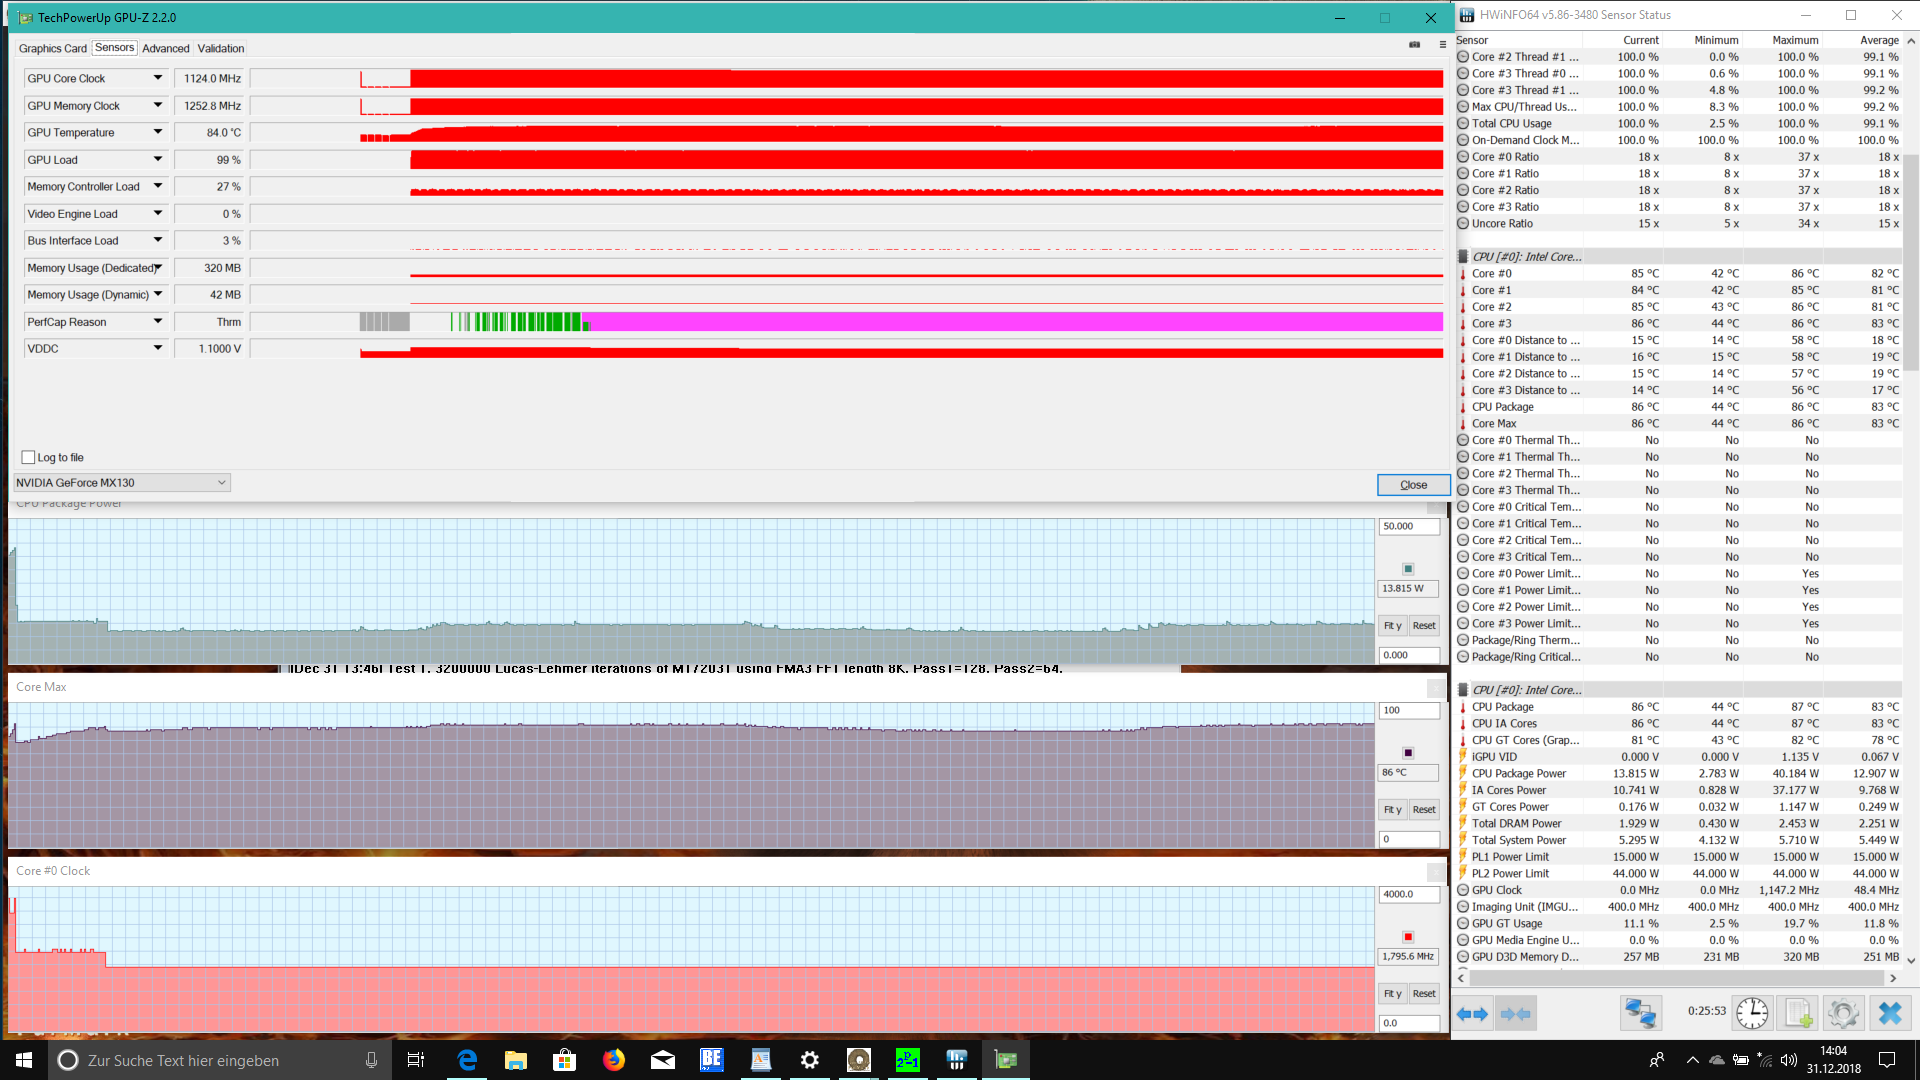Viewport: 1920px width, 1080px height.
Task: Click the HWiNFO vertical scrollbar down arrow
Action: 1911,960
